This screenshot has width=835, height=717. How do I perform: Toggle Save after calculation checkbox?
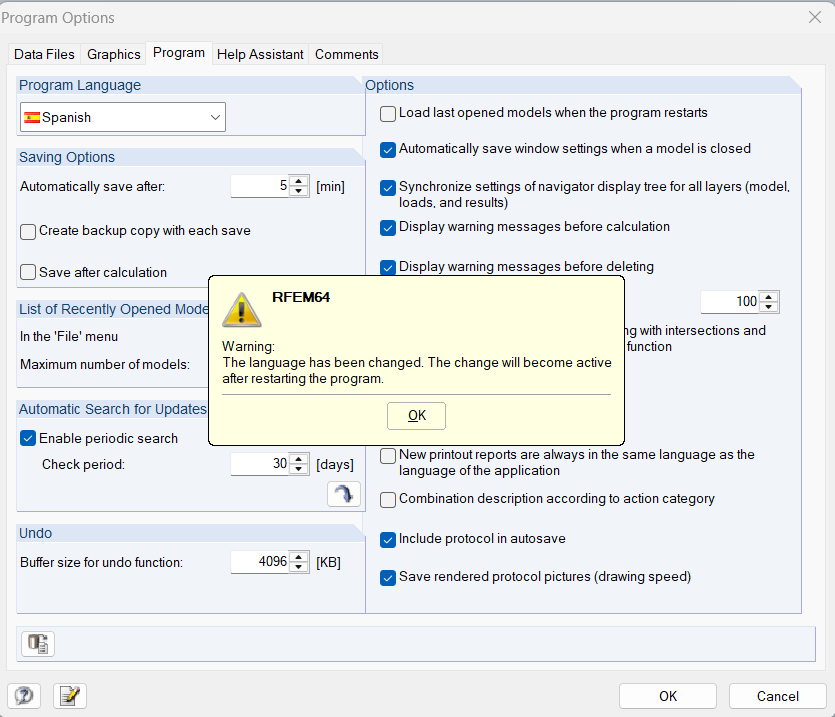pyautogui.click(x=28, y=272)
